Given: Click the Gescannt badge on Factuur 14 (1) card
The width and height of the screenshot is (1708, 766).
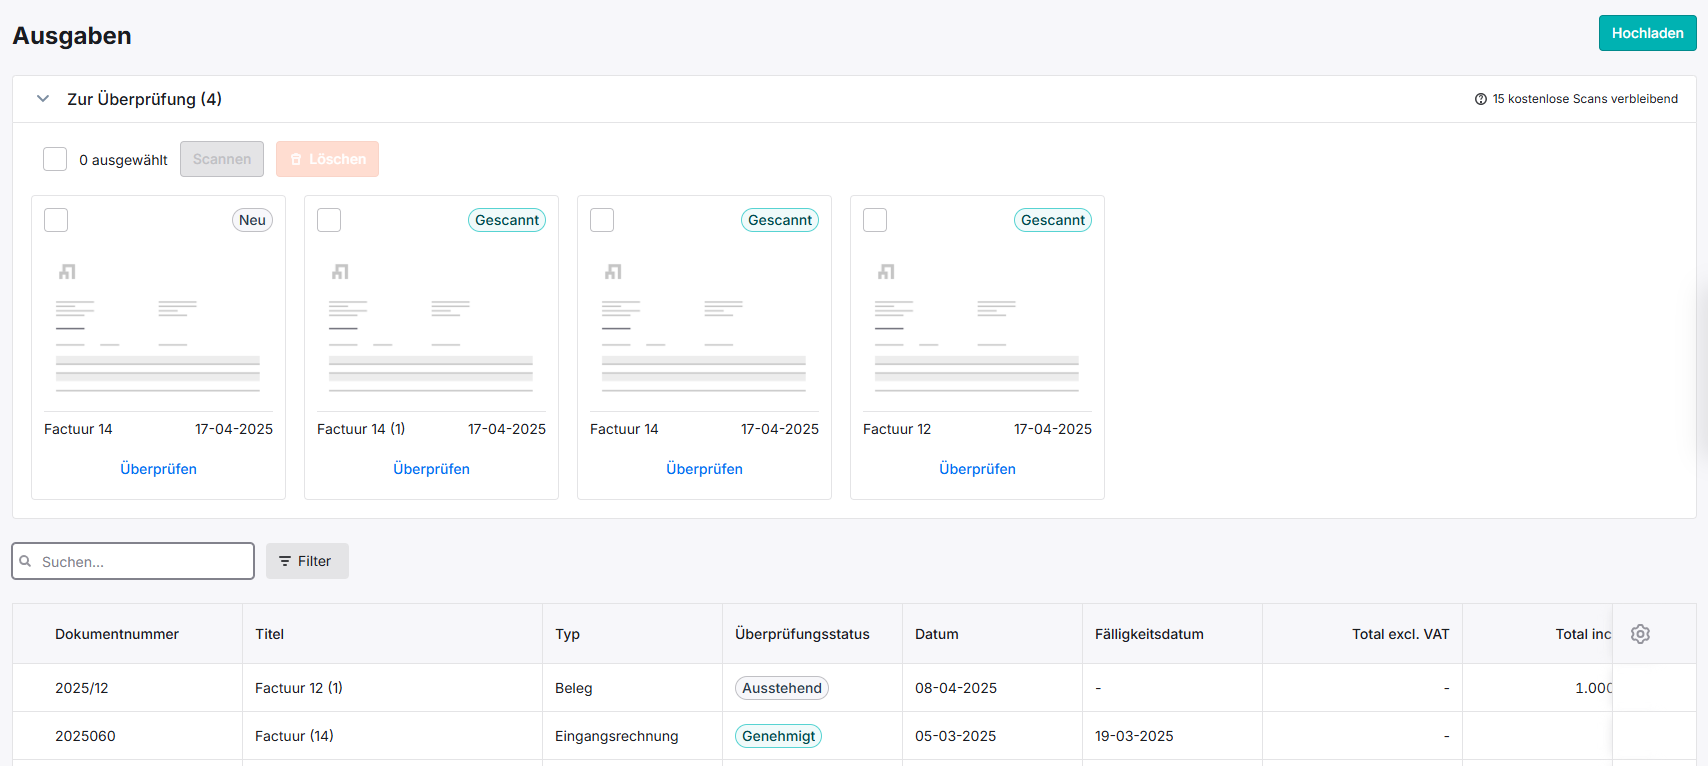Looking at the screenshot, I should coord(507,220).
